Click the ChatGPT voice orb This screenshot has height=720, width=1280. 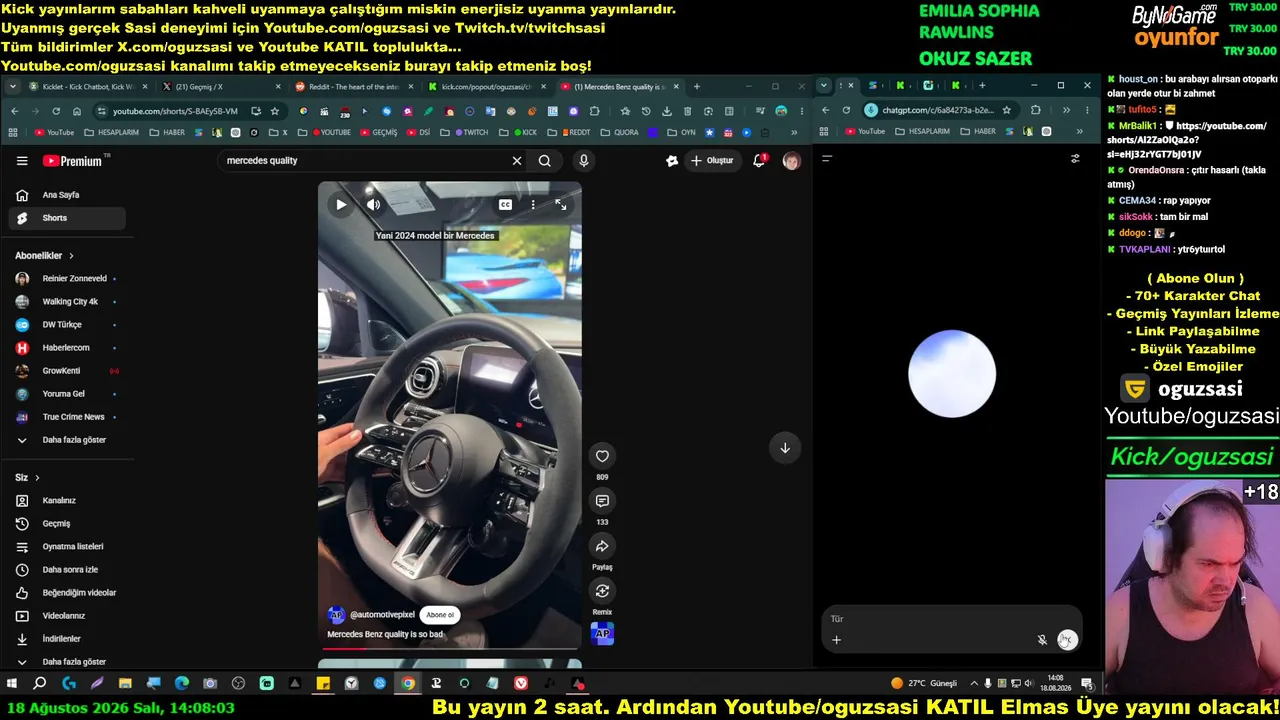coord(952,374)
